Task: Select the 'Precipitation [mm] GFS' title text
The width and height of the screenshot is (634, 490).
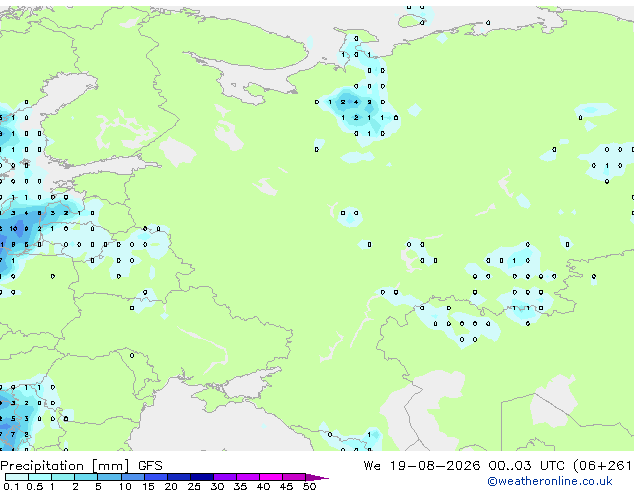Action: (x=81, y=466)
